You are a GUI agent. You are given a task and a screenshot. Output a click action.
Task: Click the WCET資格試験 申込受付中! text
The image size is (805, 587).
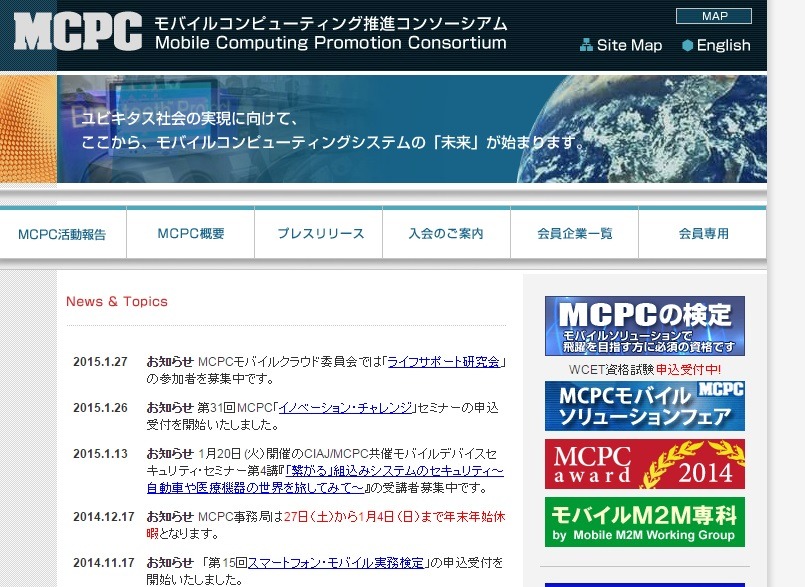click(x=644, y=369)
